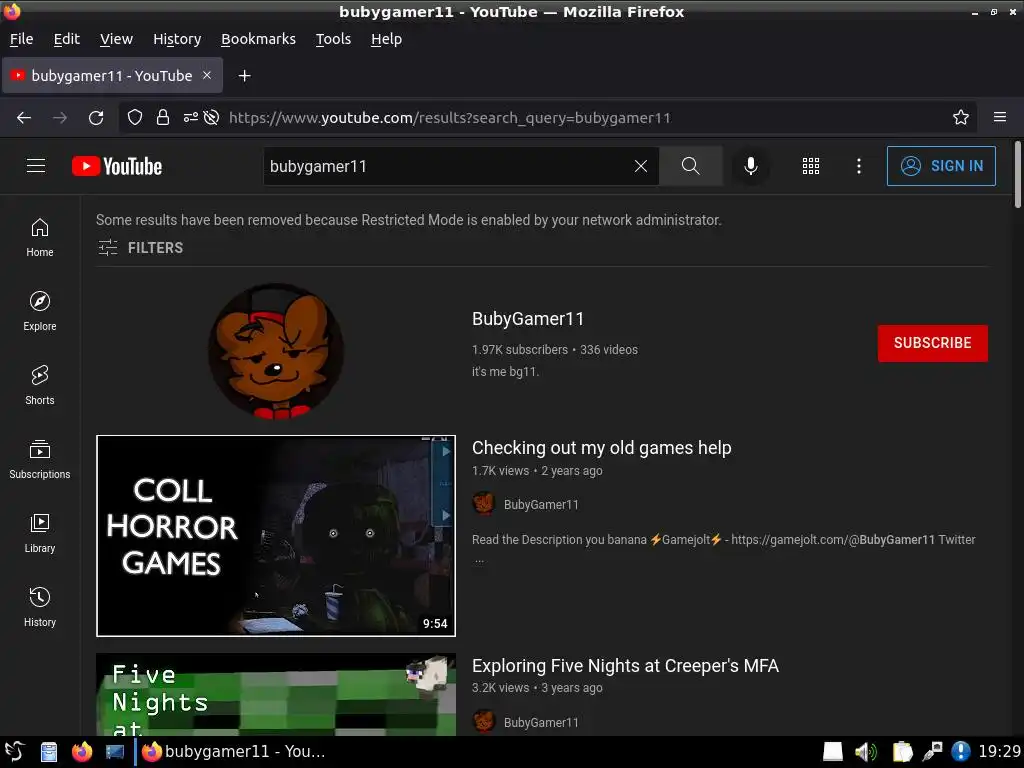Open a new tab with plus
Screen dimensions: 1024x768
[x=244, y=76]
